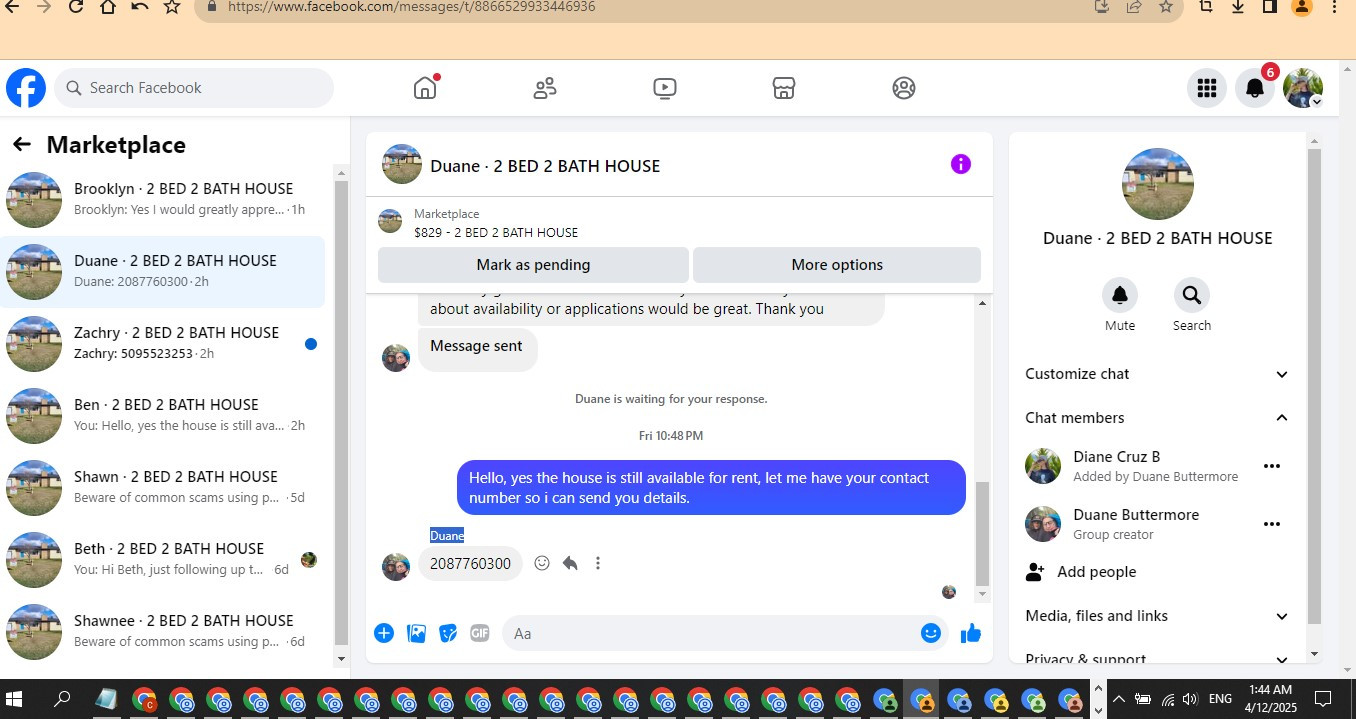1356x719 pixels.
Task: Open browser downloads icon
Action: [1238, 7]
